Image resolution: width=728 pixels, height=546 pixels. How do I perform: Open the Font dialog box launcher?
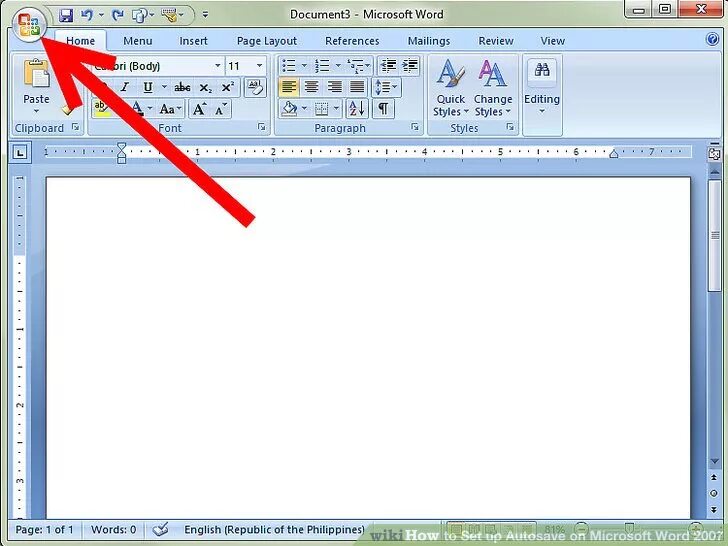[261, 127]
